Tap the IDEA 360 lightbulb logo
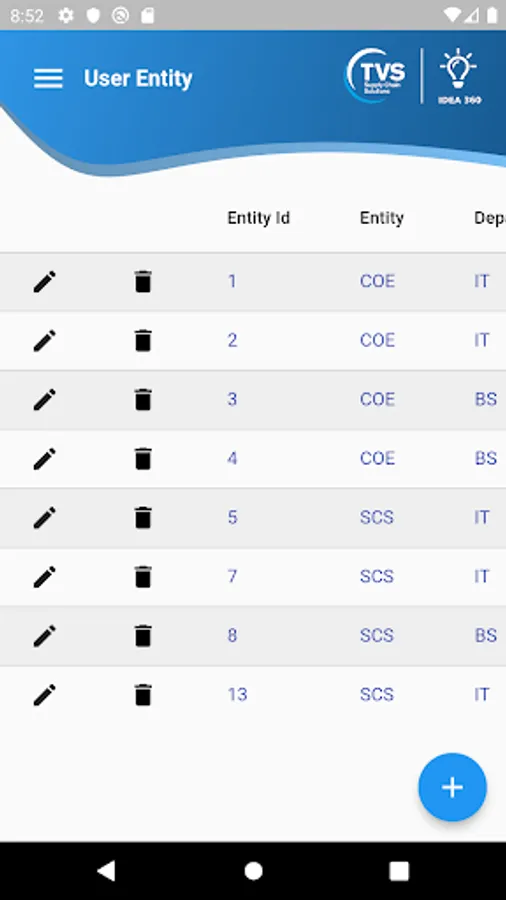506x900 pixels. click(x=459, y=76)
